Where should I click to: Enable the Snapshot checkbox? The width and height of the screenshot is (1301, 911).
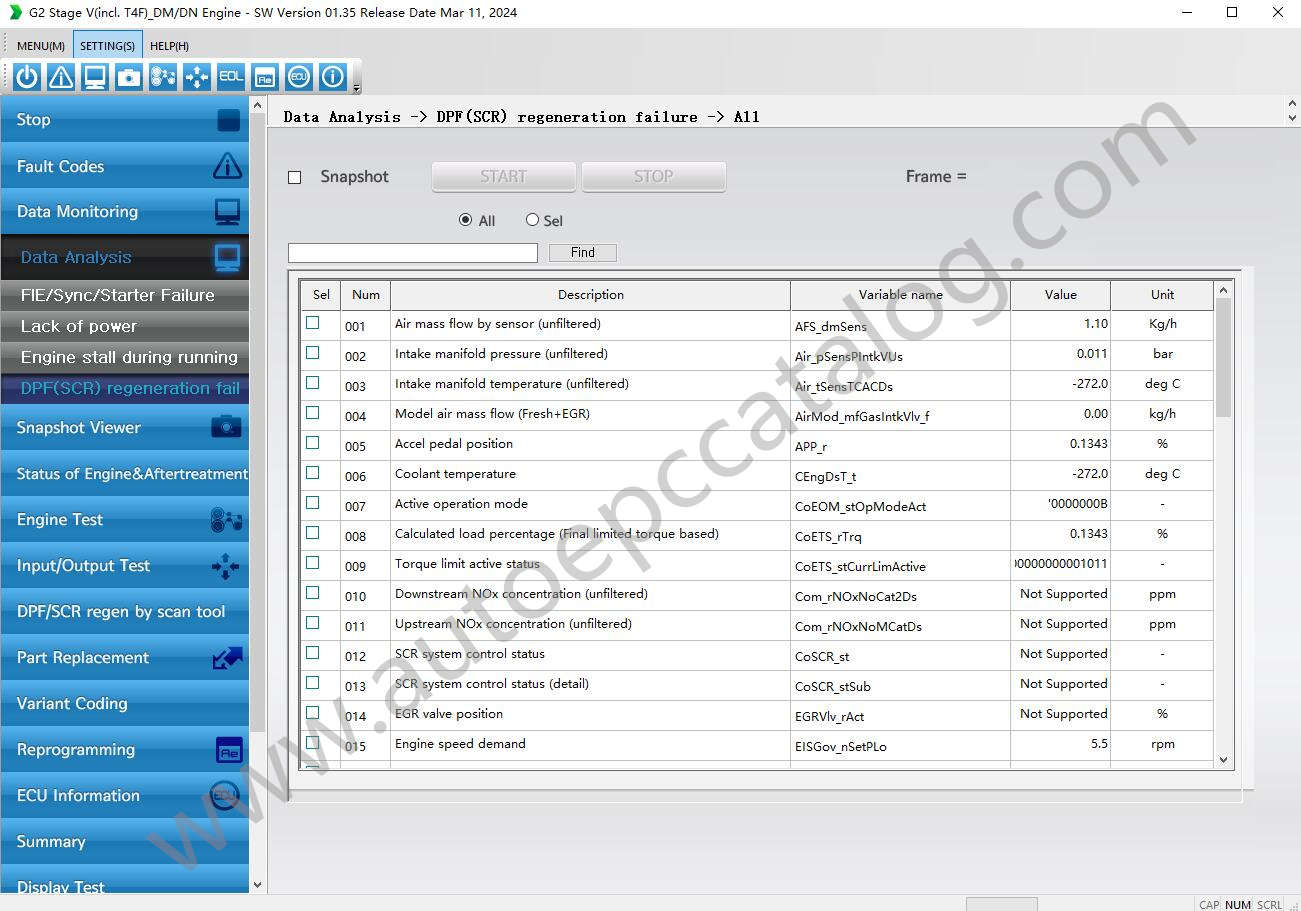tap(295, 176)
